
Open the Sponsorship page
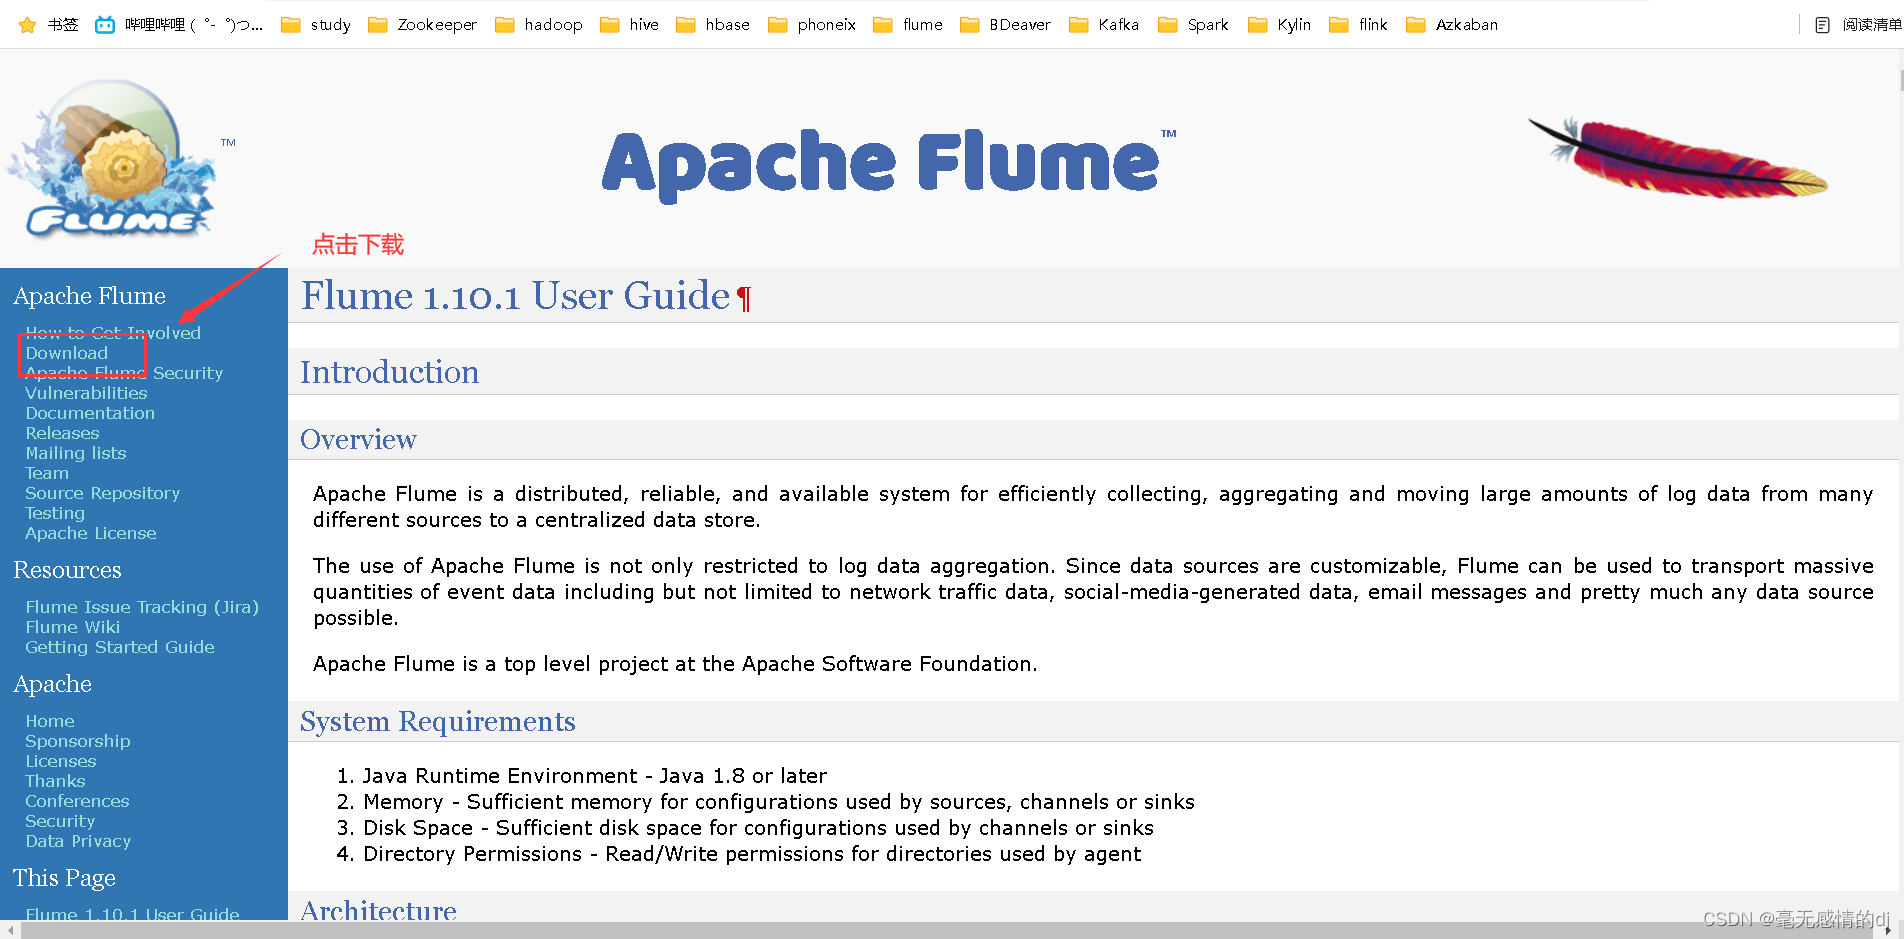coord(77,741)
